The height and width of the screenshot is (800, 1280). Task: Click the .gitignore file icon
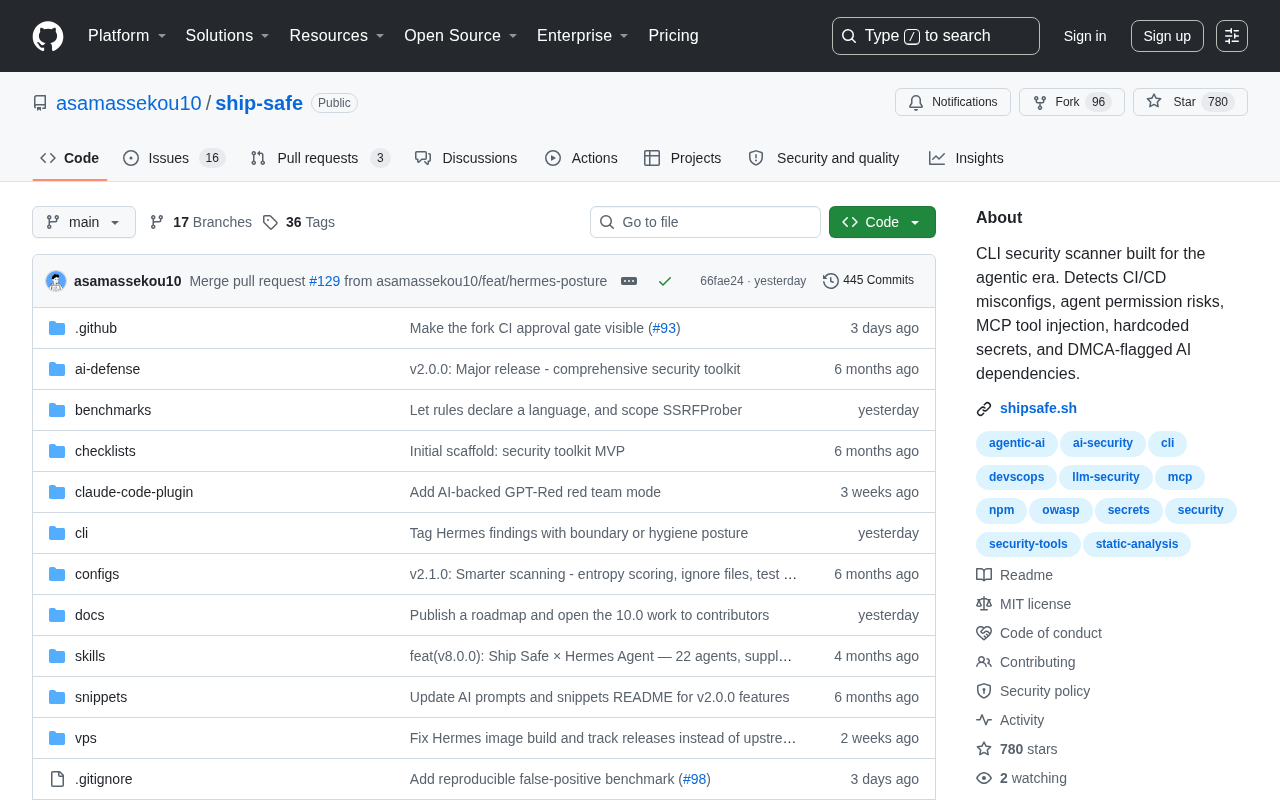click(57, 779)
